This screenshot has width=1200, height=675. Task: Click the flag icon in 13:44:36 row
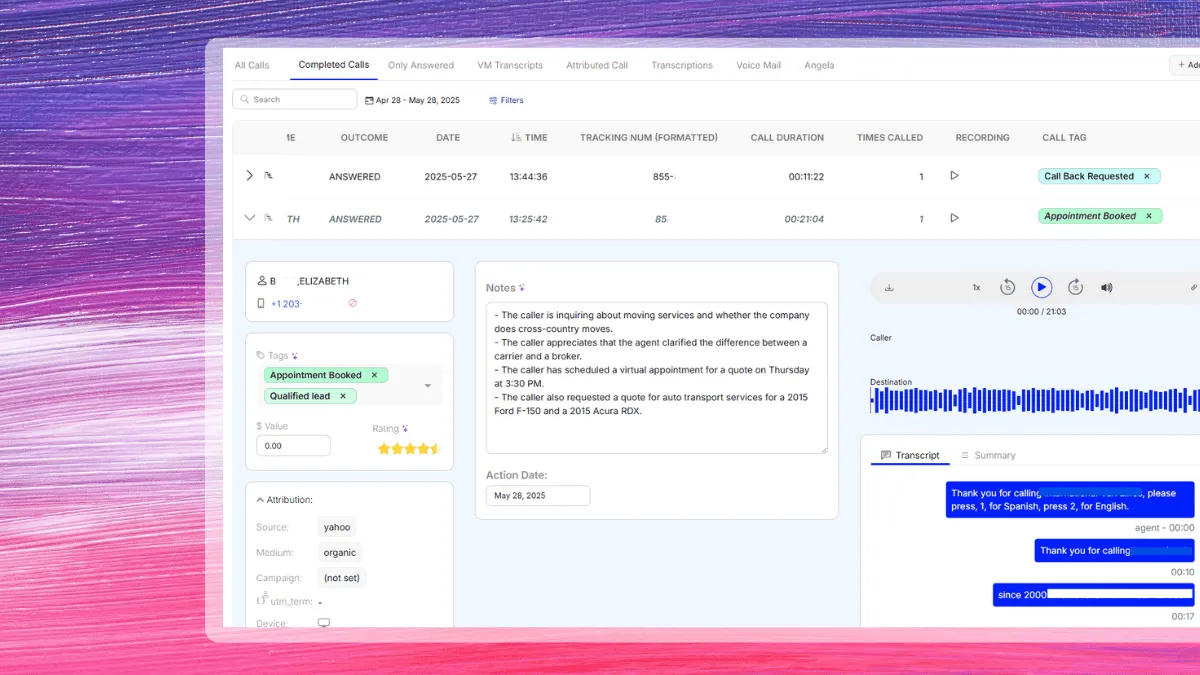click(x=268, y=176)
